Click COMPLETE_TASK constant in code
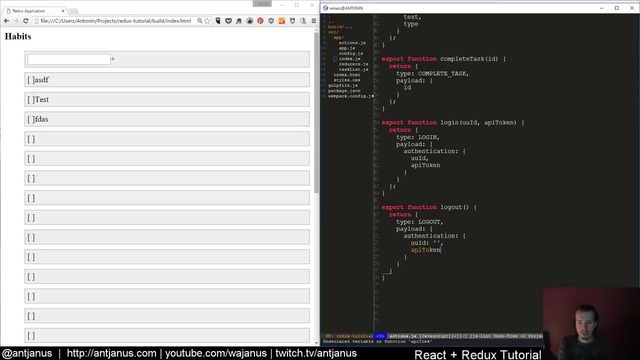This screenshot has width=640, height=360. [x=443, y=73]
